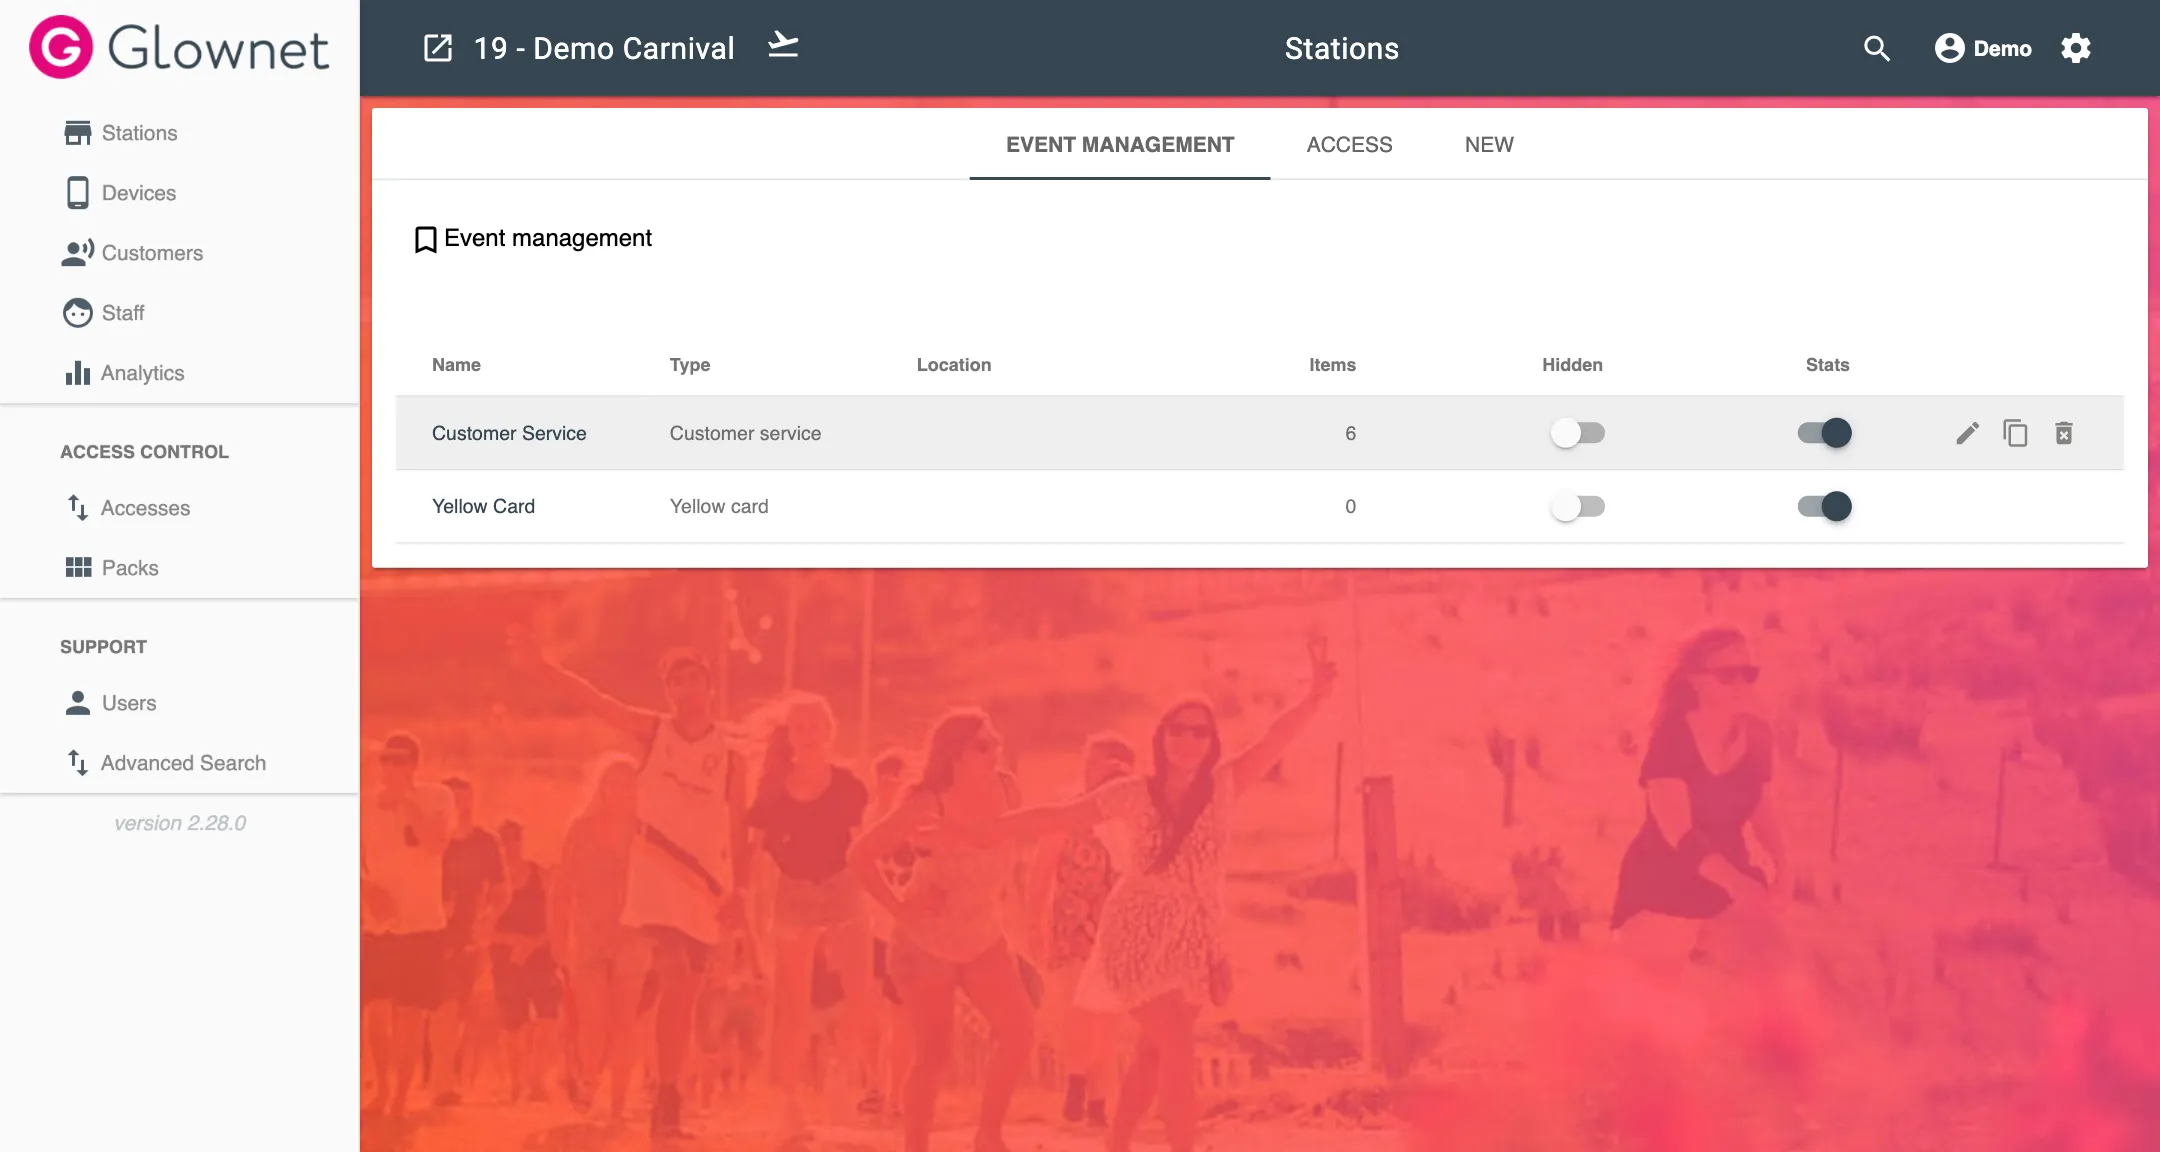2160x1152 pixels.
Task: Click the Glownet wordmark text
Action: [218, 48]
